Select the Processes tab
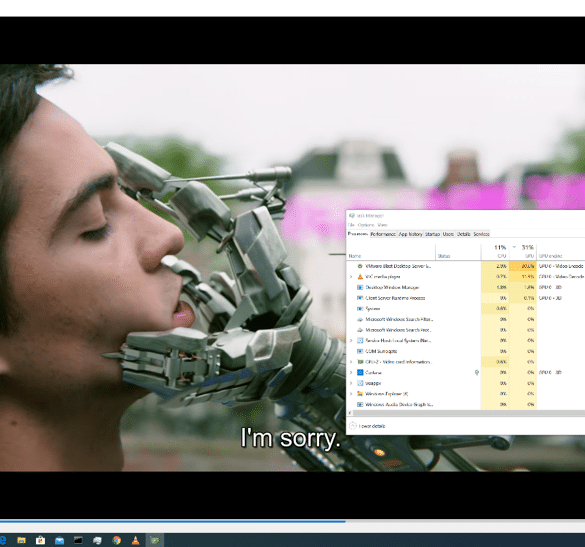The height and width of the screenshot is (547, 585). [x=358, y=234]
